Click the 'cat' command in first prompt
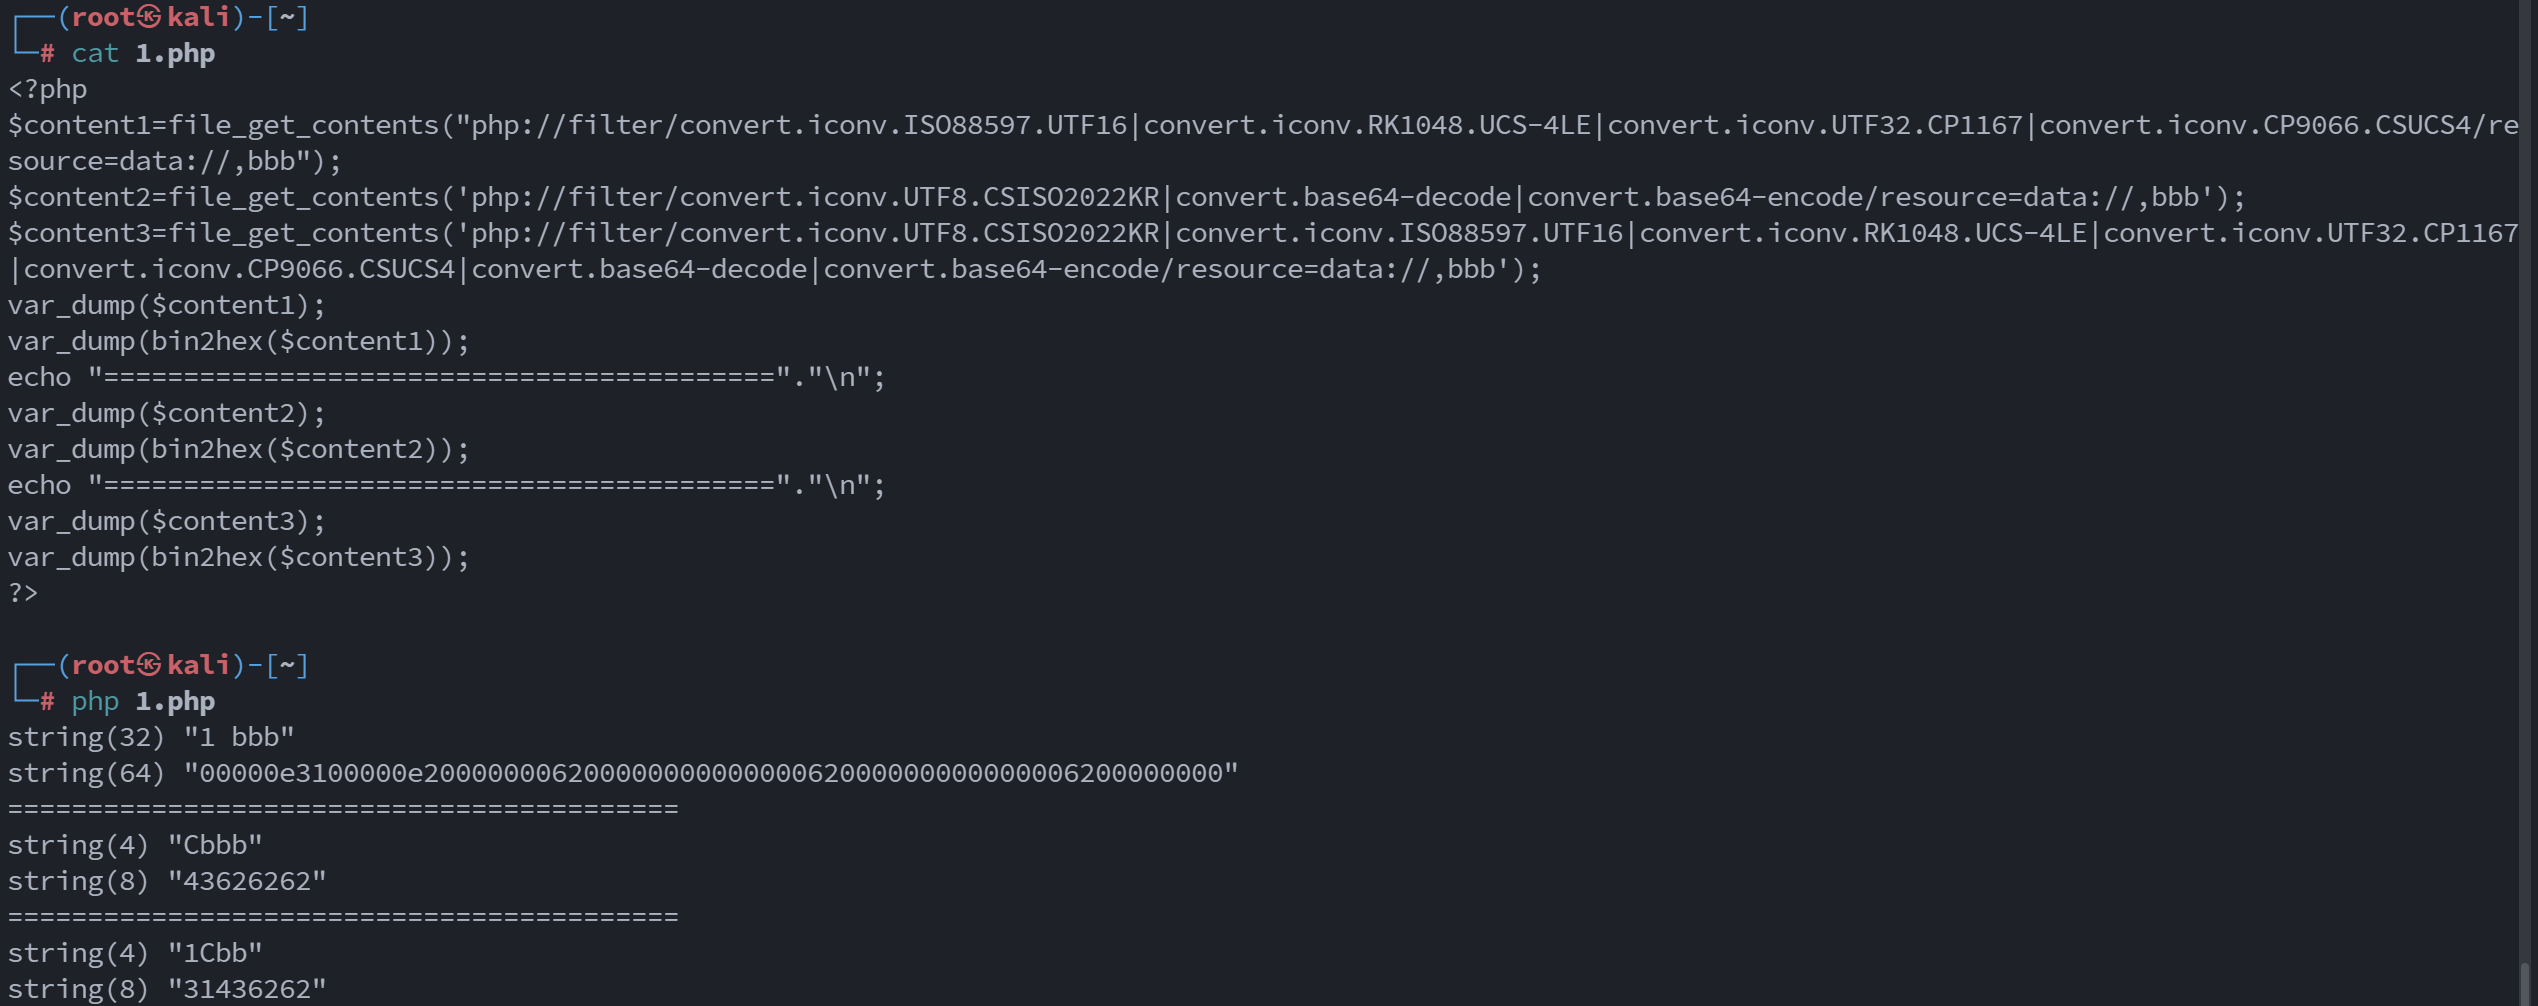 click(95, 53)
